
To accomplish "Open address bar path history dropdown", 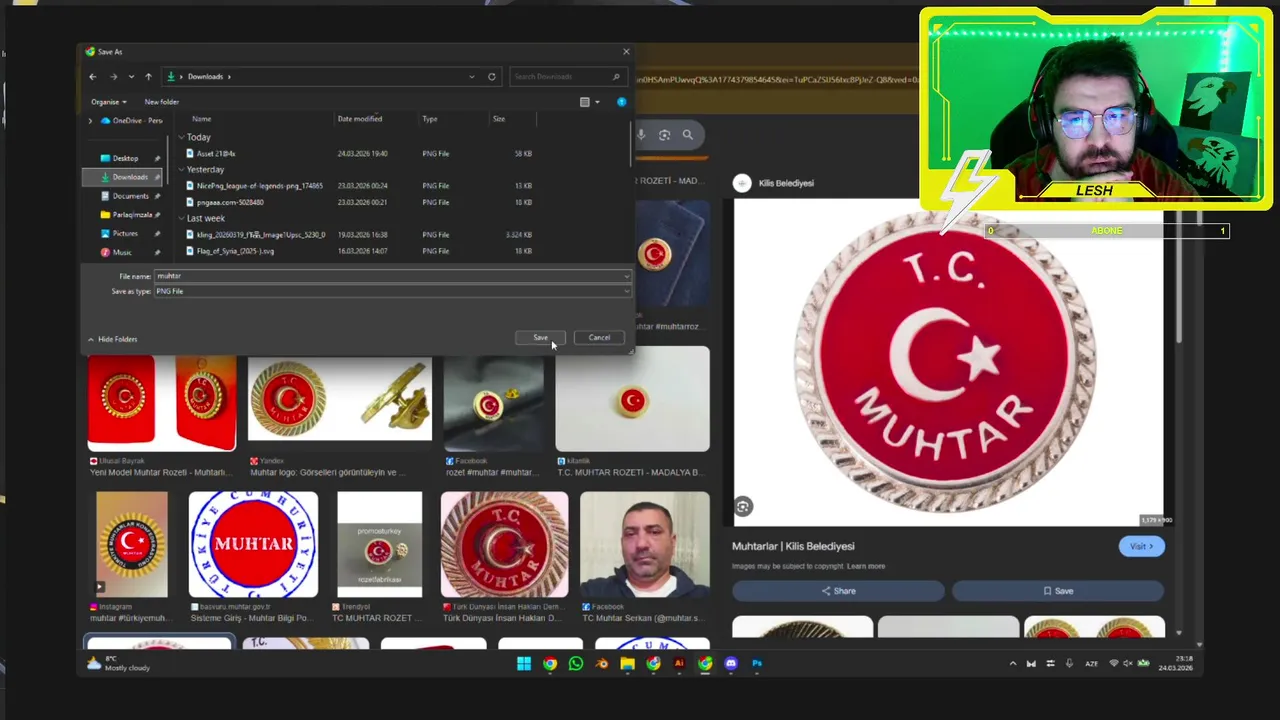I will coord(472,77).
